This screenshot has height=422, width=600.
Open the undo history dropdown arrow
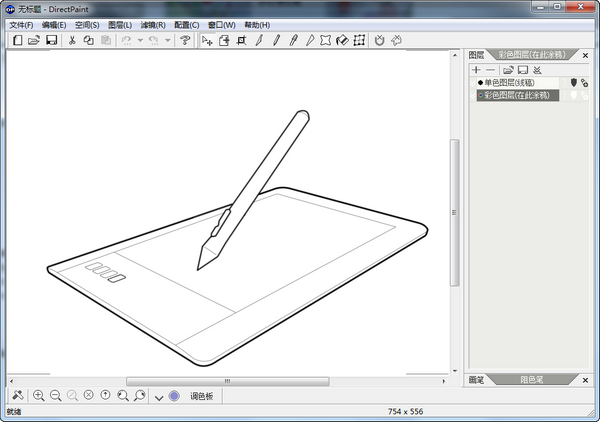[140, 41]
